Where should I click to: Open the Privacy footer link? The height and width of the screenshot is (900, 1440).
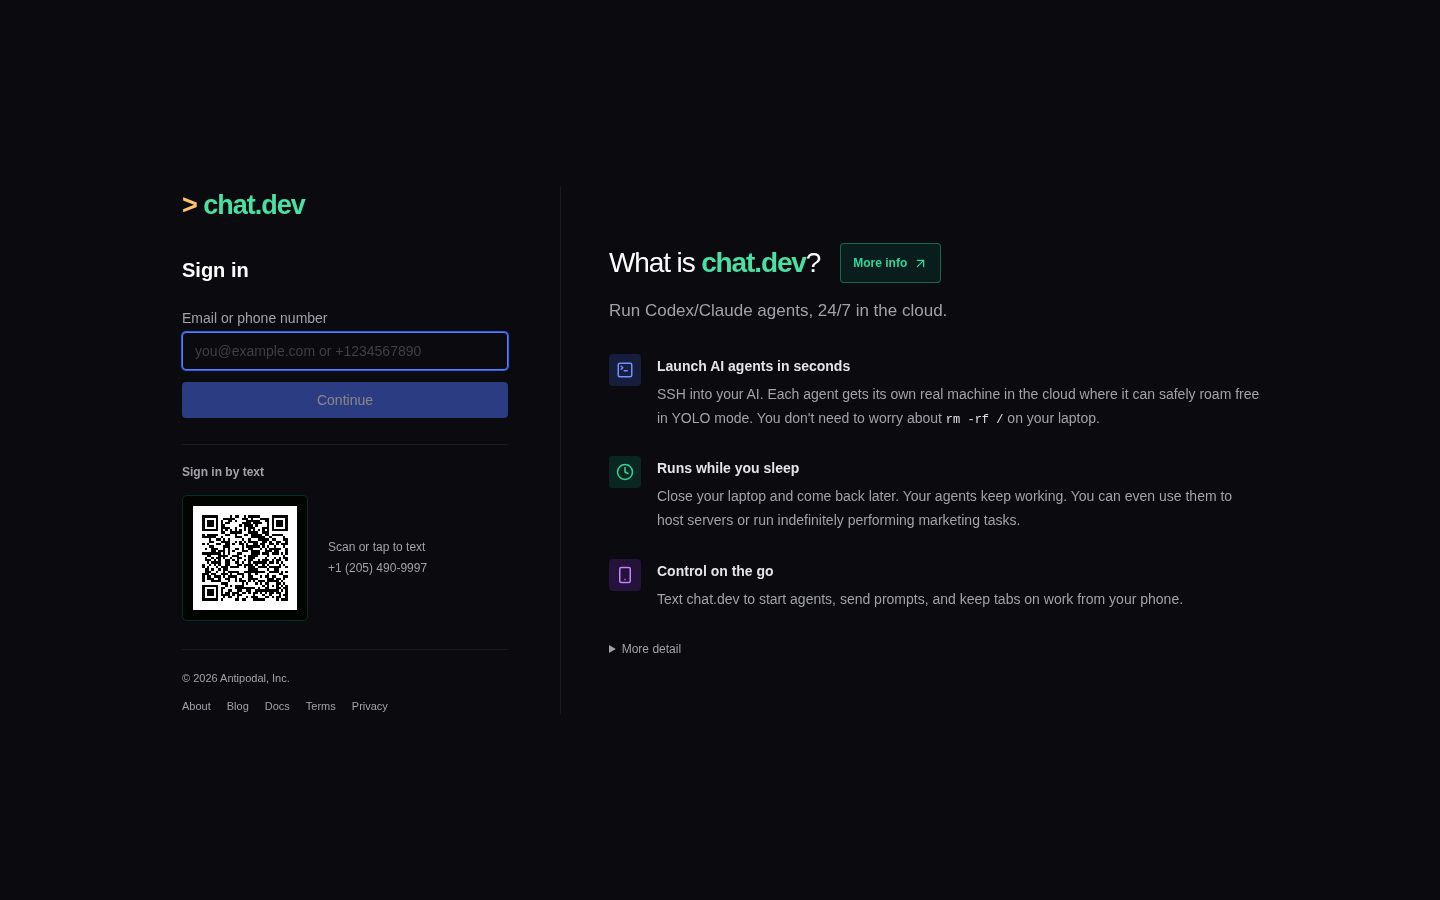370,706
